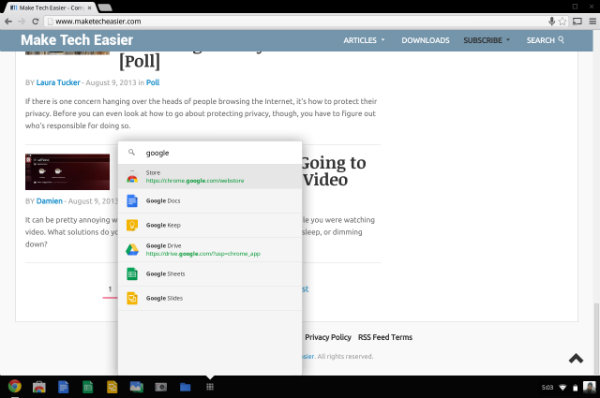Expand the SUBSCRIBE dropdown menu
This screenshot has height=398, width=600.
tap(487, 40)
